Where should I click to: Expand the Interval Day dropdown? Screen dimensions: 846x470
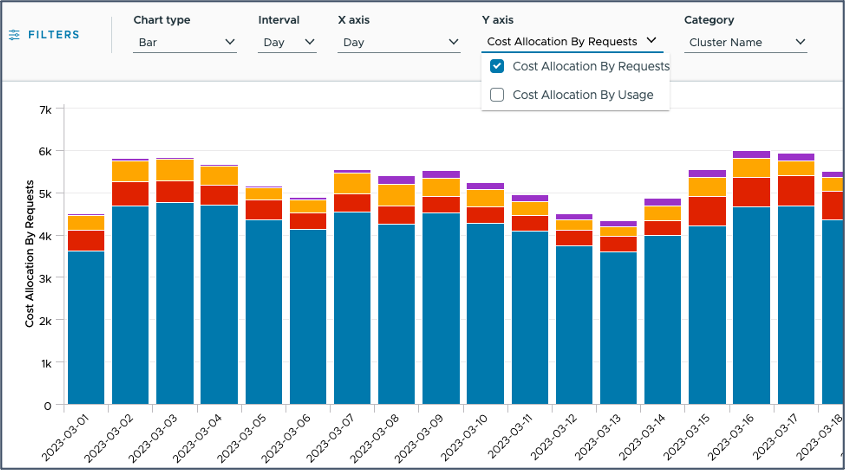[287, 42]
